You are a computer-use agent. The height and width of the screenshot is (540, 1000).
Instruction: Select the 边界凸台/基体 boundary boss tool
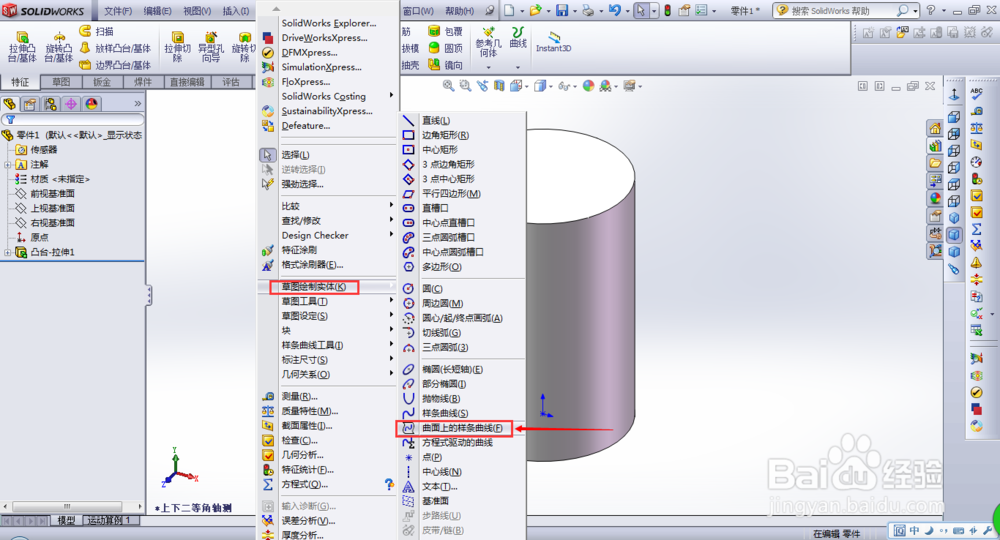pyautogui.click(x=115, y=64)
